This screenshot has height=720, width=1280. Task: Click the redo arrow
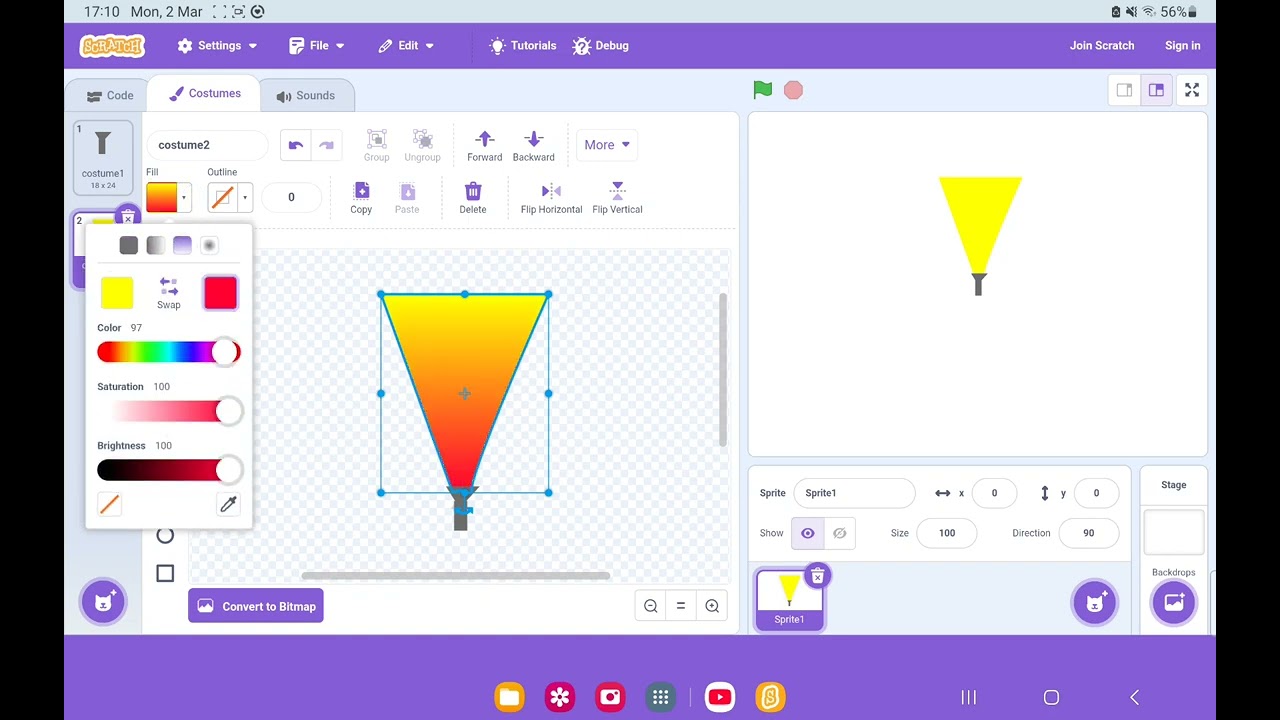click(326, 145)
